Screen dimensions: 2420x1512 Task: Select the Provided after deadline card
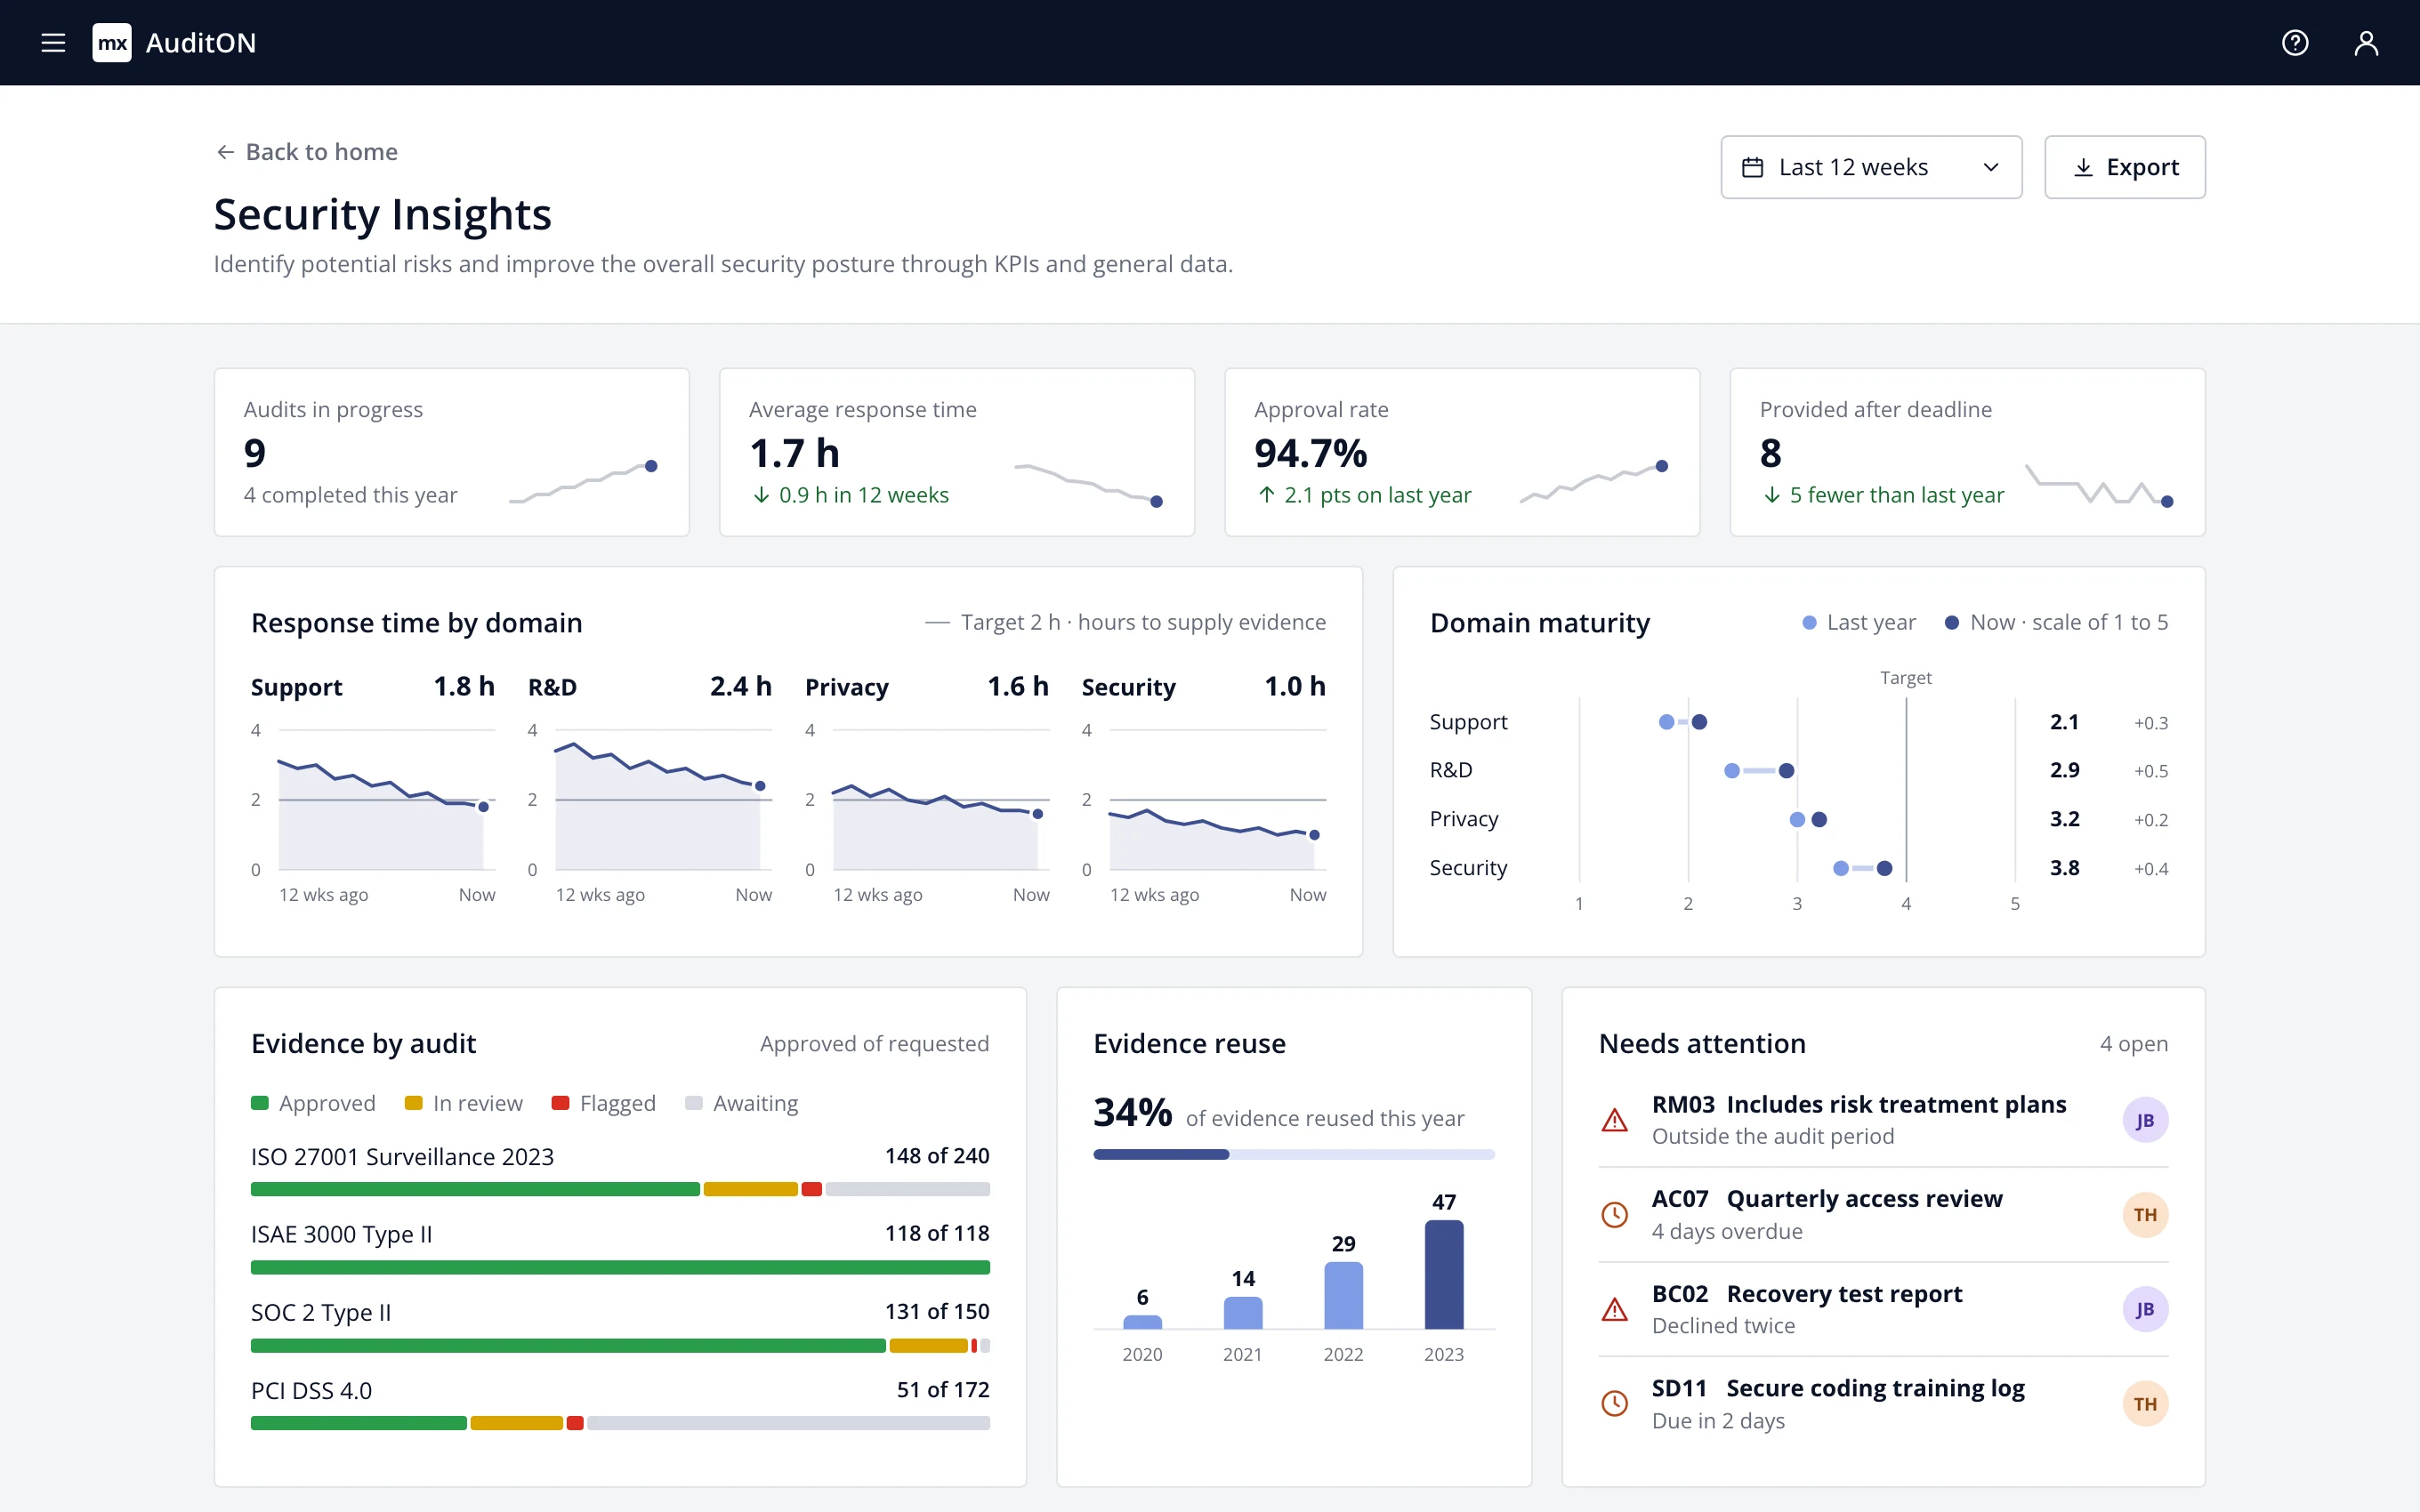pyautogui.click(x=1967, y=452)
